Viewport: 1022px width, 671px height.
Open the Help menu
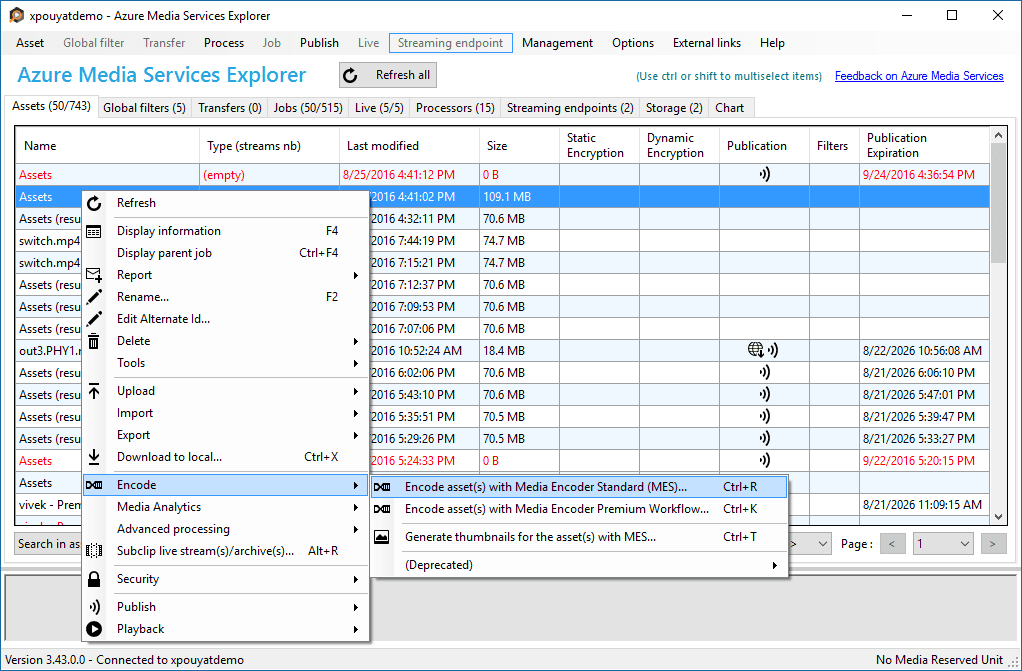(x=772, y=43)
